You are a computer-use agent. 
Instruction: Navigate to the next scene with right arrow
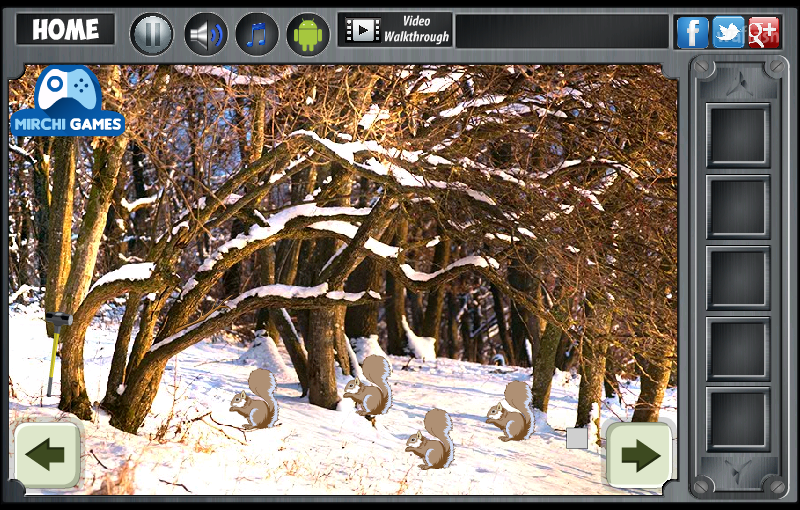click(x=639, y=453)
